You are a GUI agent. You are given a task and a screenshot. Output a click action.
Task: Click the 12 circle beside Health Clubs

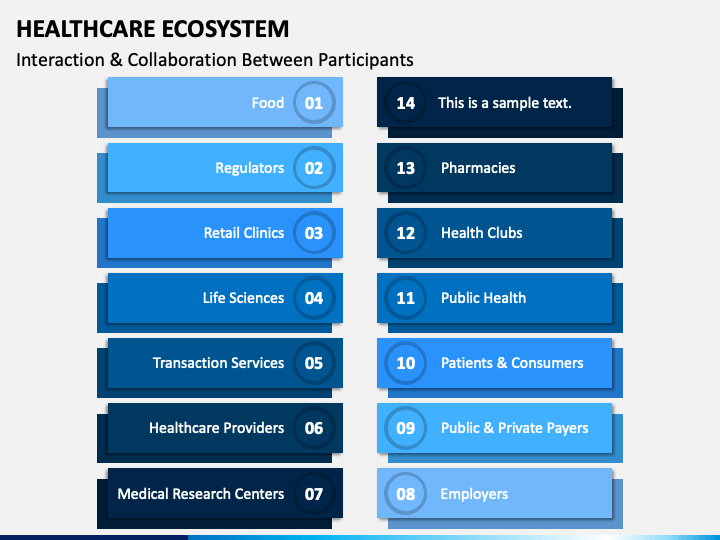coord(405,233)
